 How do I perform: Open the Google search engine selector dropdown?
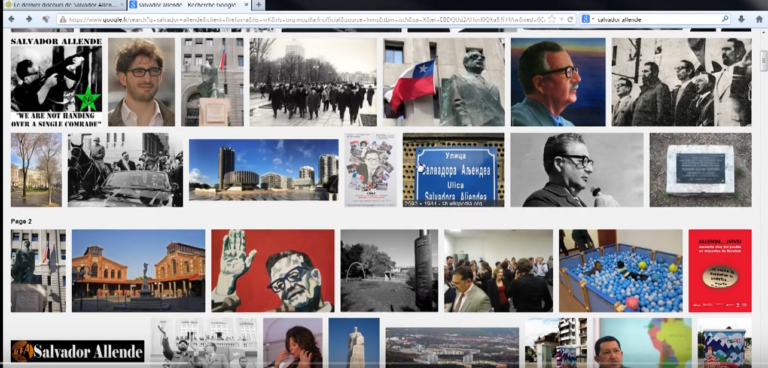tap(587, 20)
